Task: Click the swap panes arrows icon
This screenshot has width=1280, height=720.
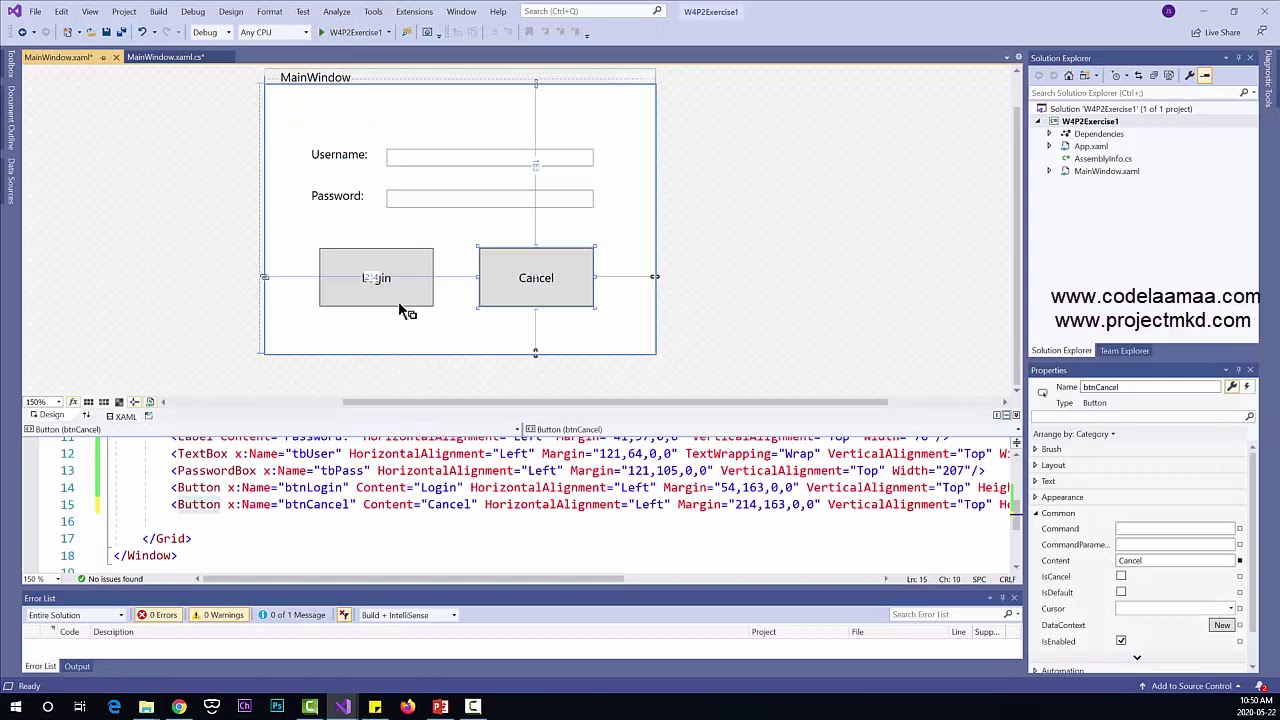Action: (x=86, y=416)
